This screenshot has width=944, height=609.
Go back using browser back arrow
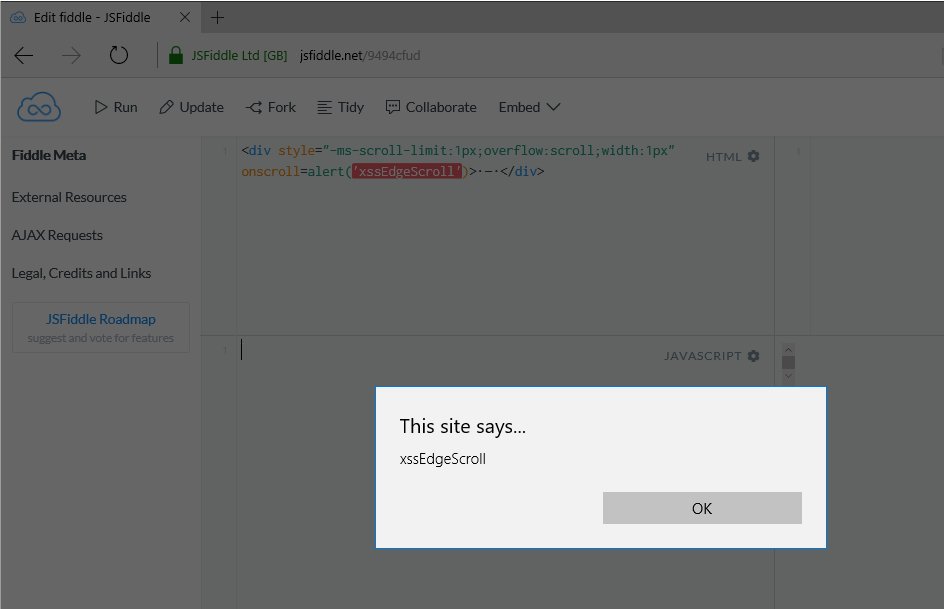click(24, 56)
